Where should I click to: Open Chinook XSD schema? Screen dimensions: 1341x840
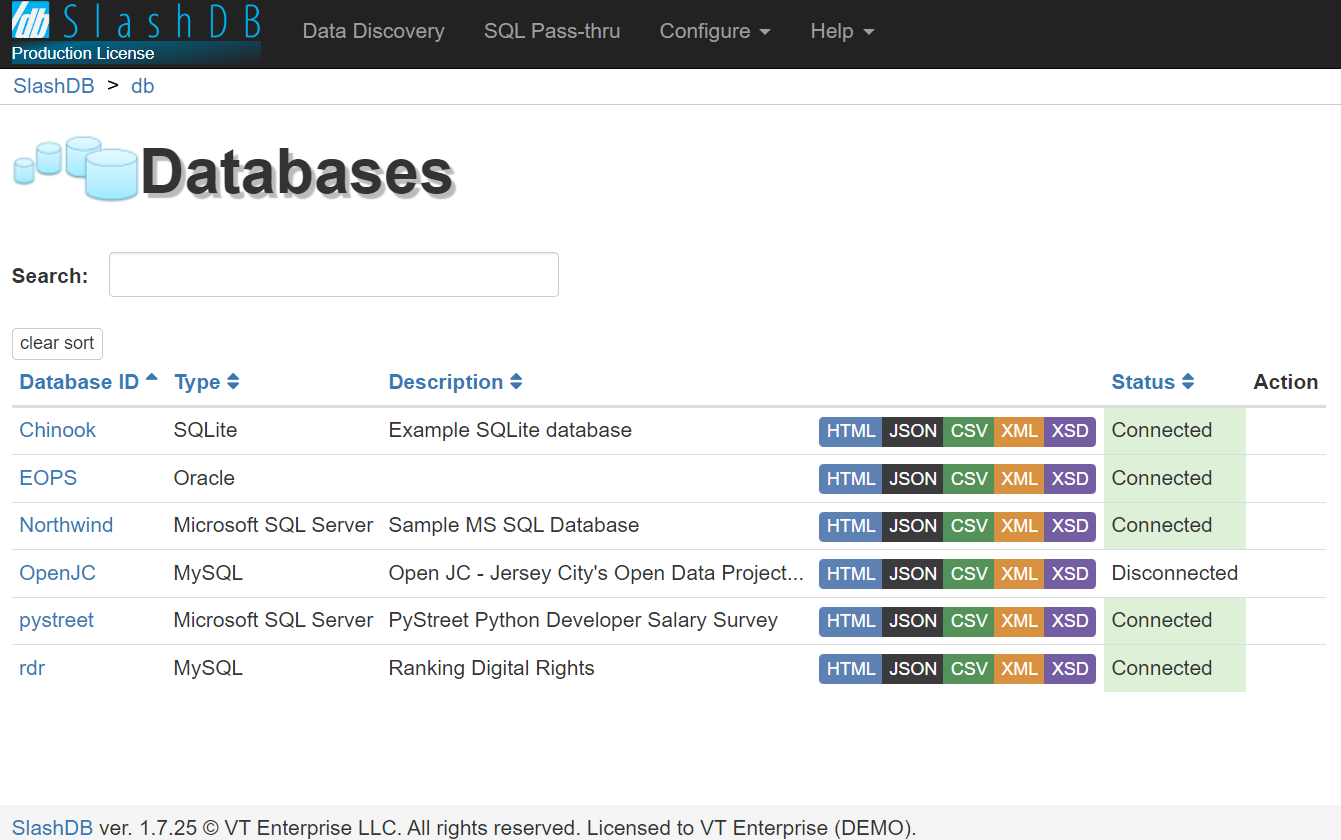coord(1070,431)
